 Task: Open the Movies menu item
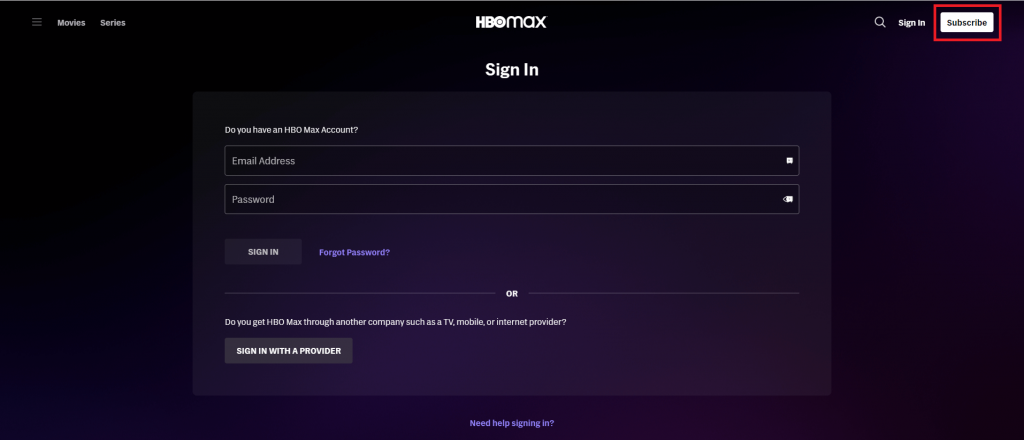[71, 23]
